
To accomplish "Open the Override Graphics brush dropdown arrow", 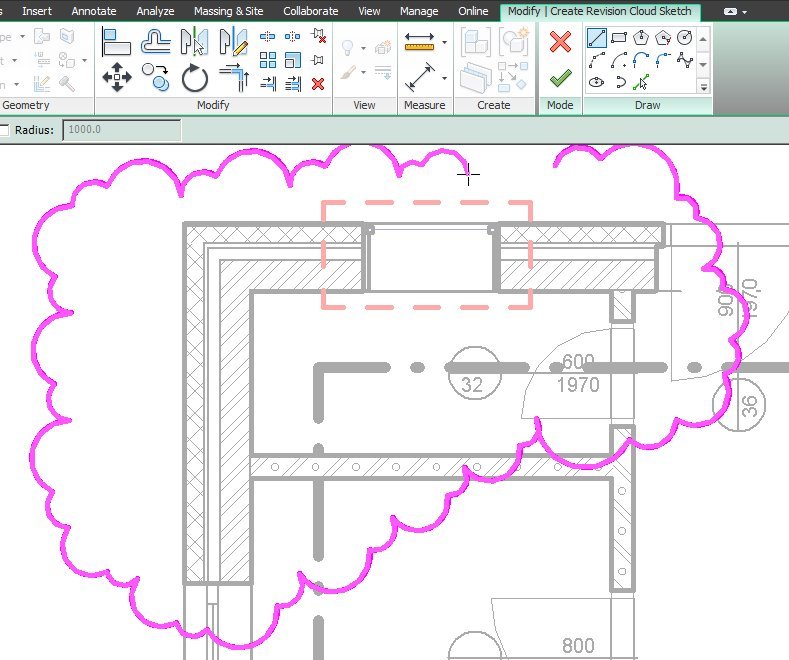I will pos(363,72).
